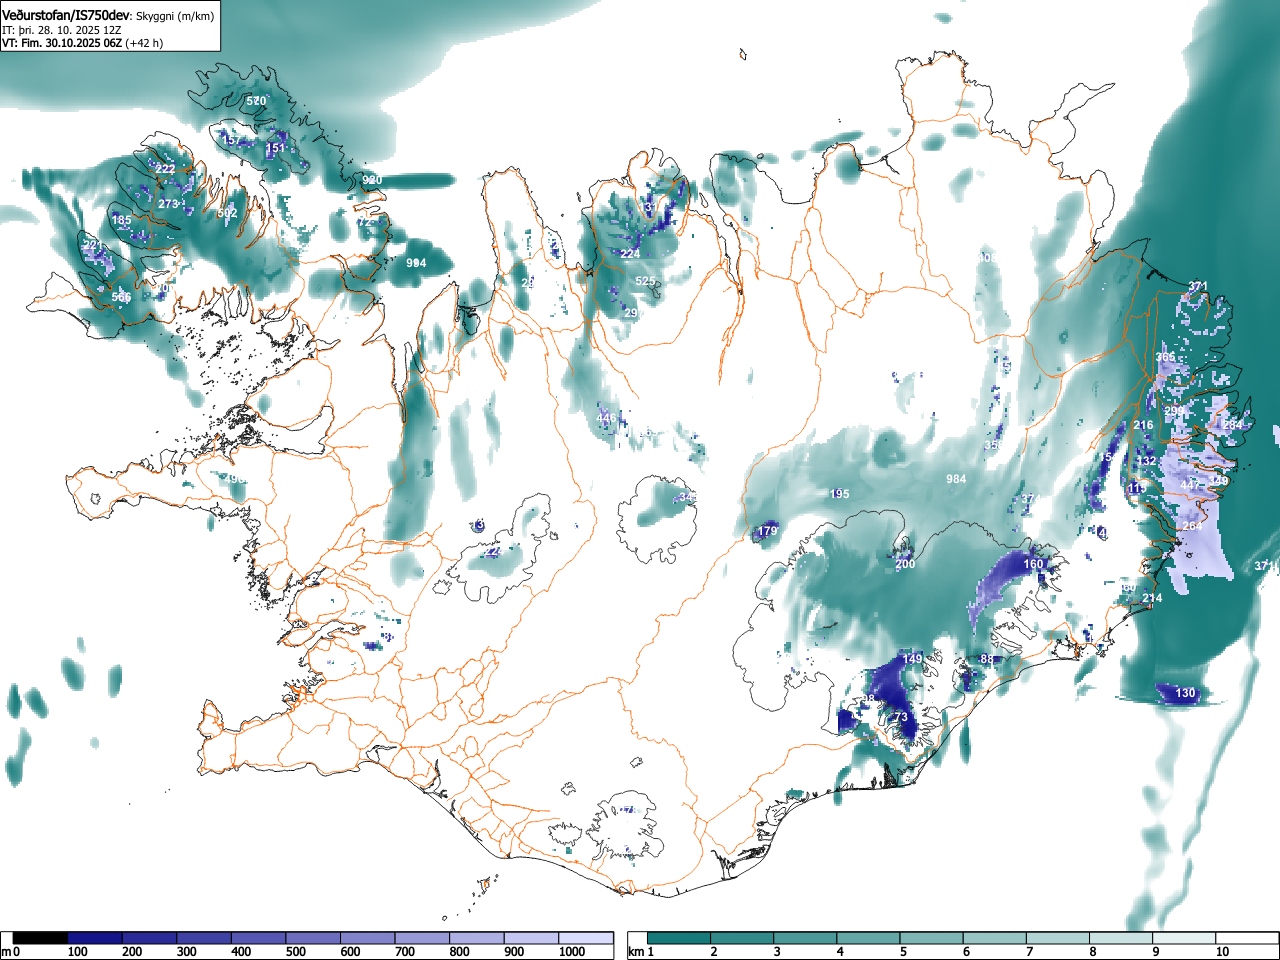
Task: Click the '500' tick on the meter legend
Action: click(x=296, y=952)
